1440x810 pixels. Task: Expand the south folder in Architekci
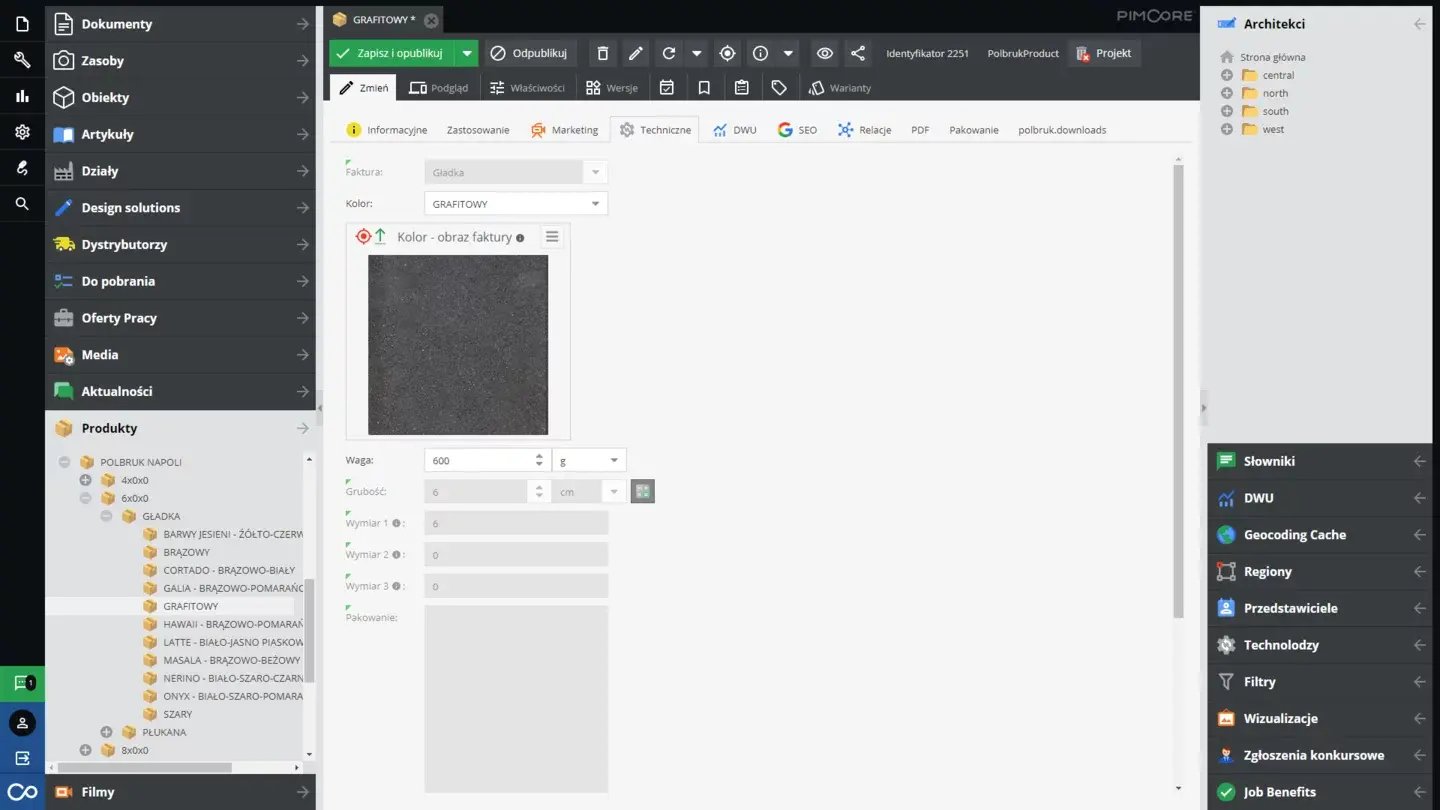(1227, 111)
